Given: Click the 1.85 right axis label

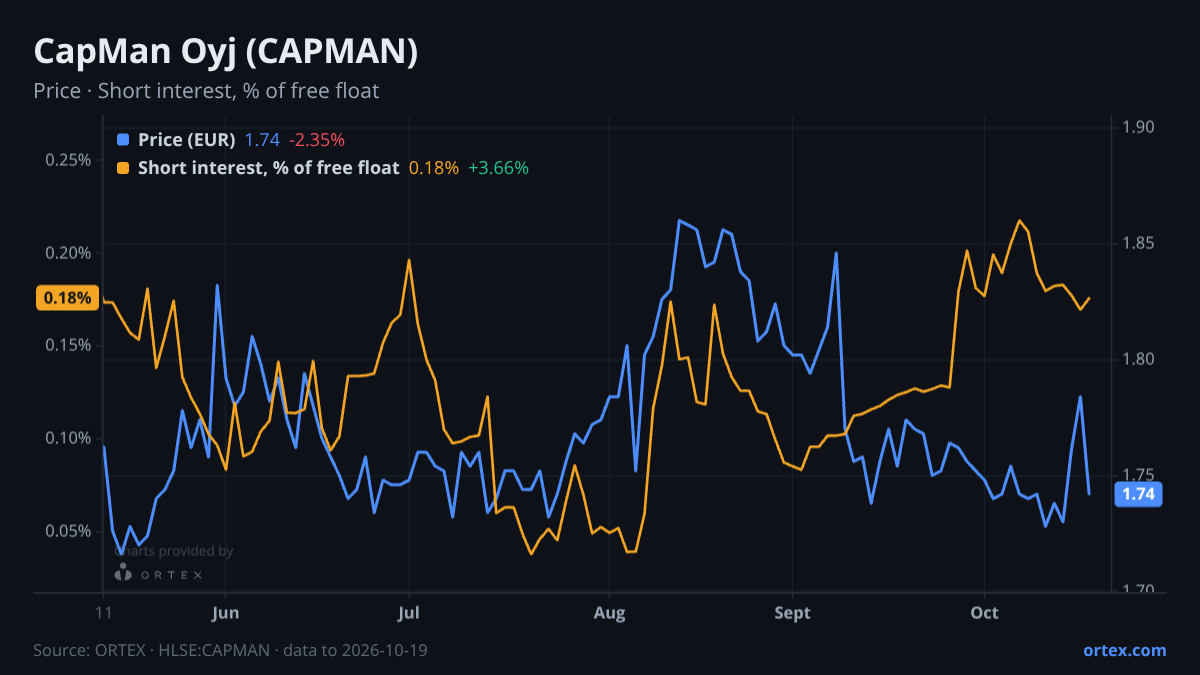Looking at the screenshot, I should (x=1138, y=243).
